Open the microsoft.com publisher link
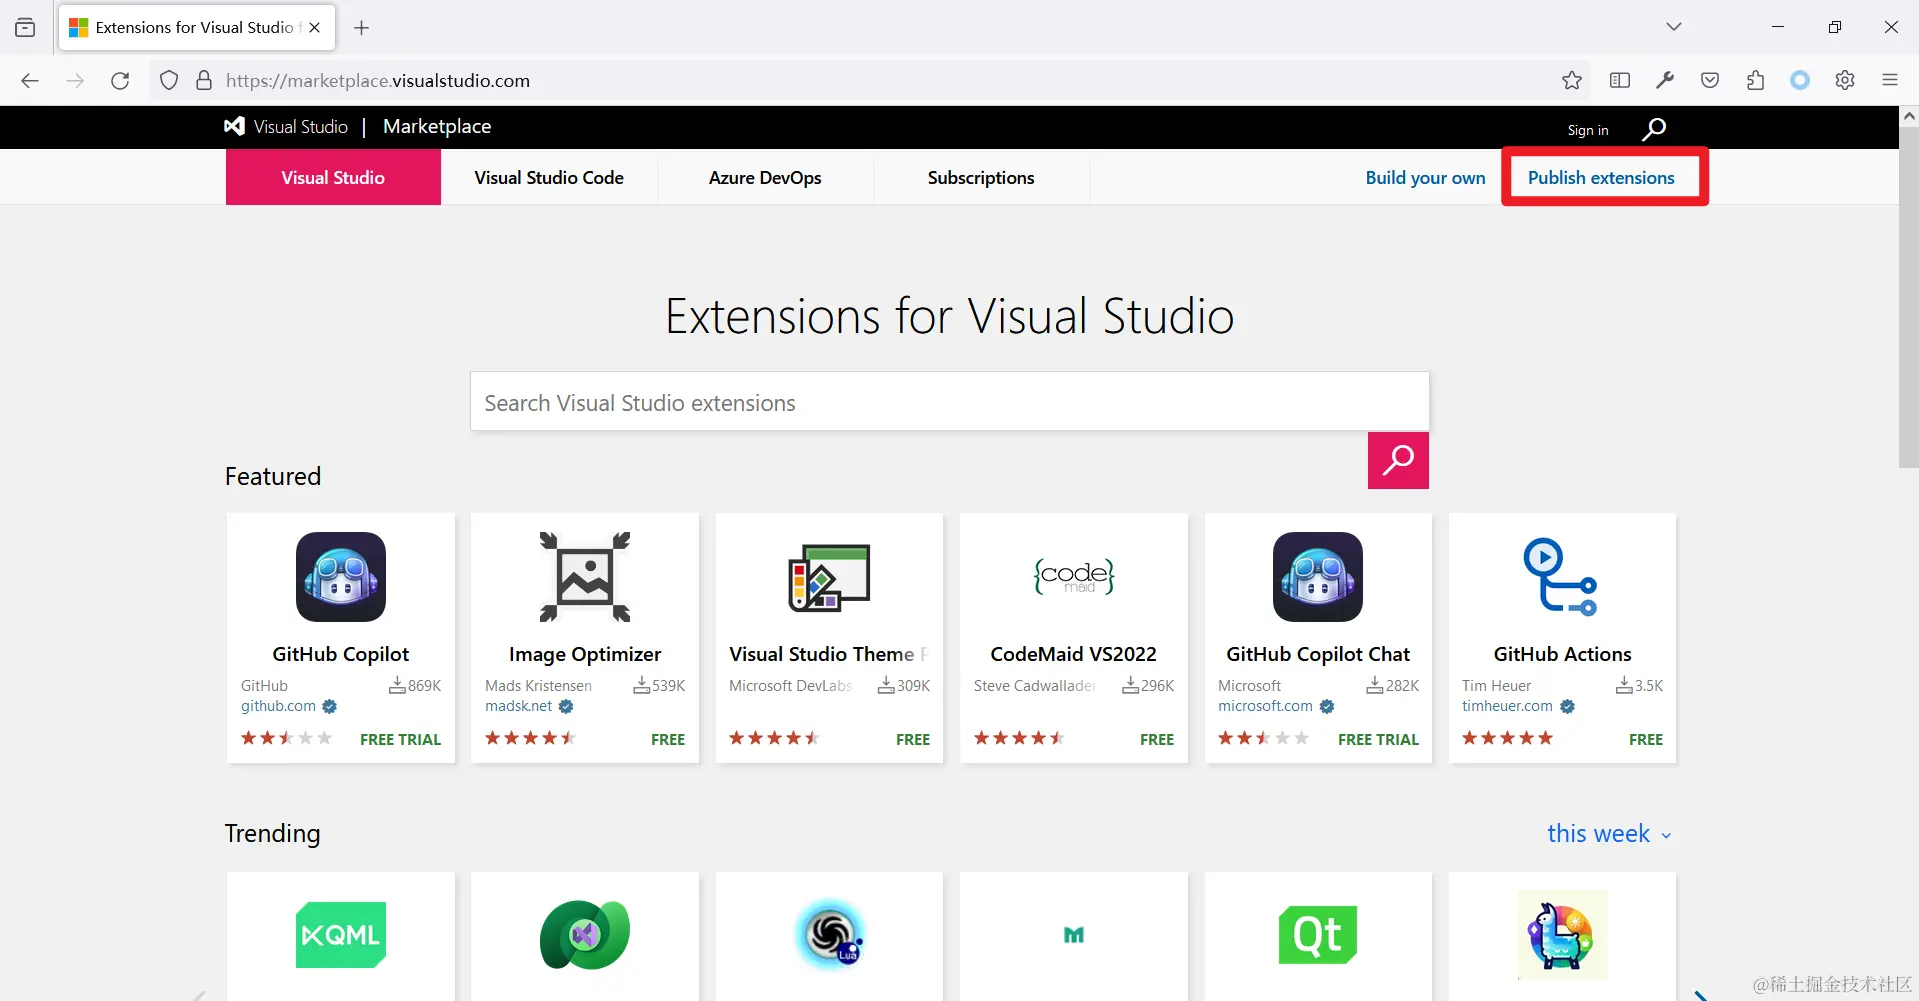The width and height of the screenshot is (1919, 1001). click(x=1265, y=706)
